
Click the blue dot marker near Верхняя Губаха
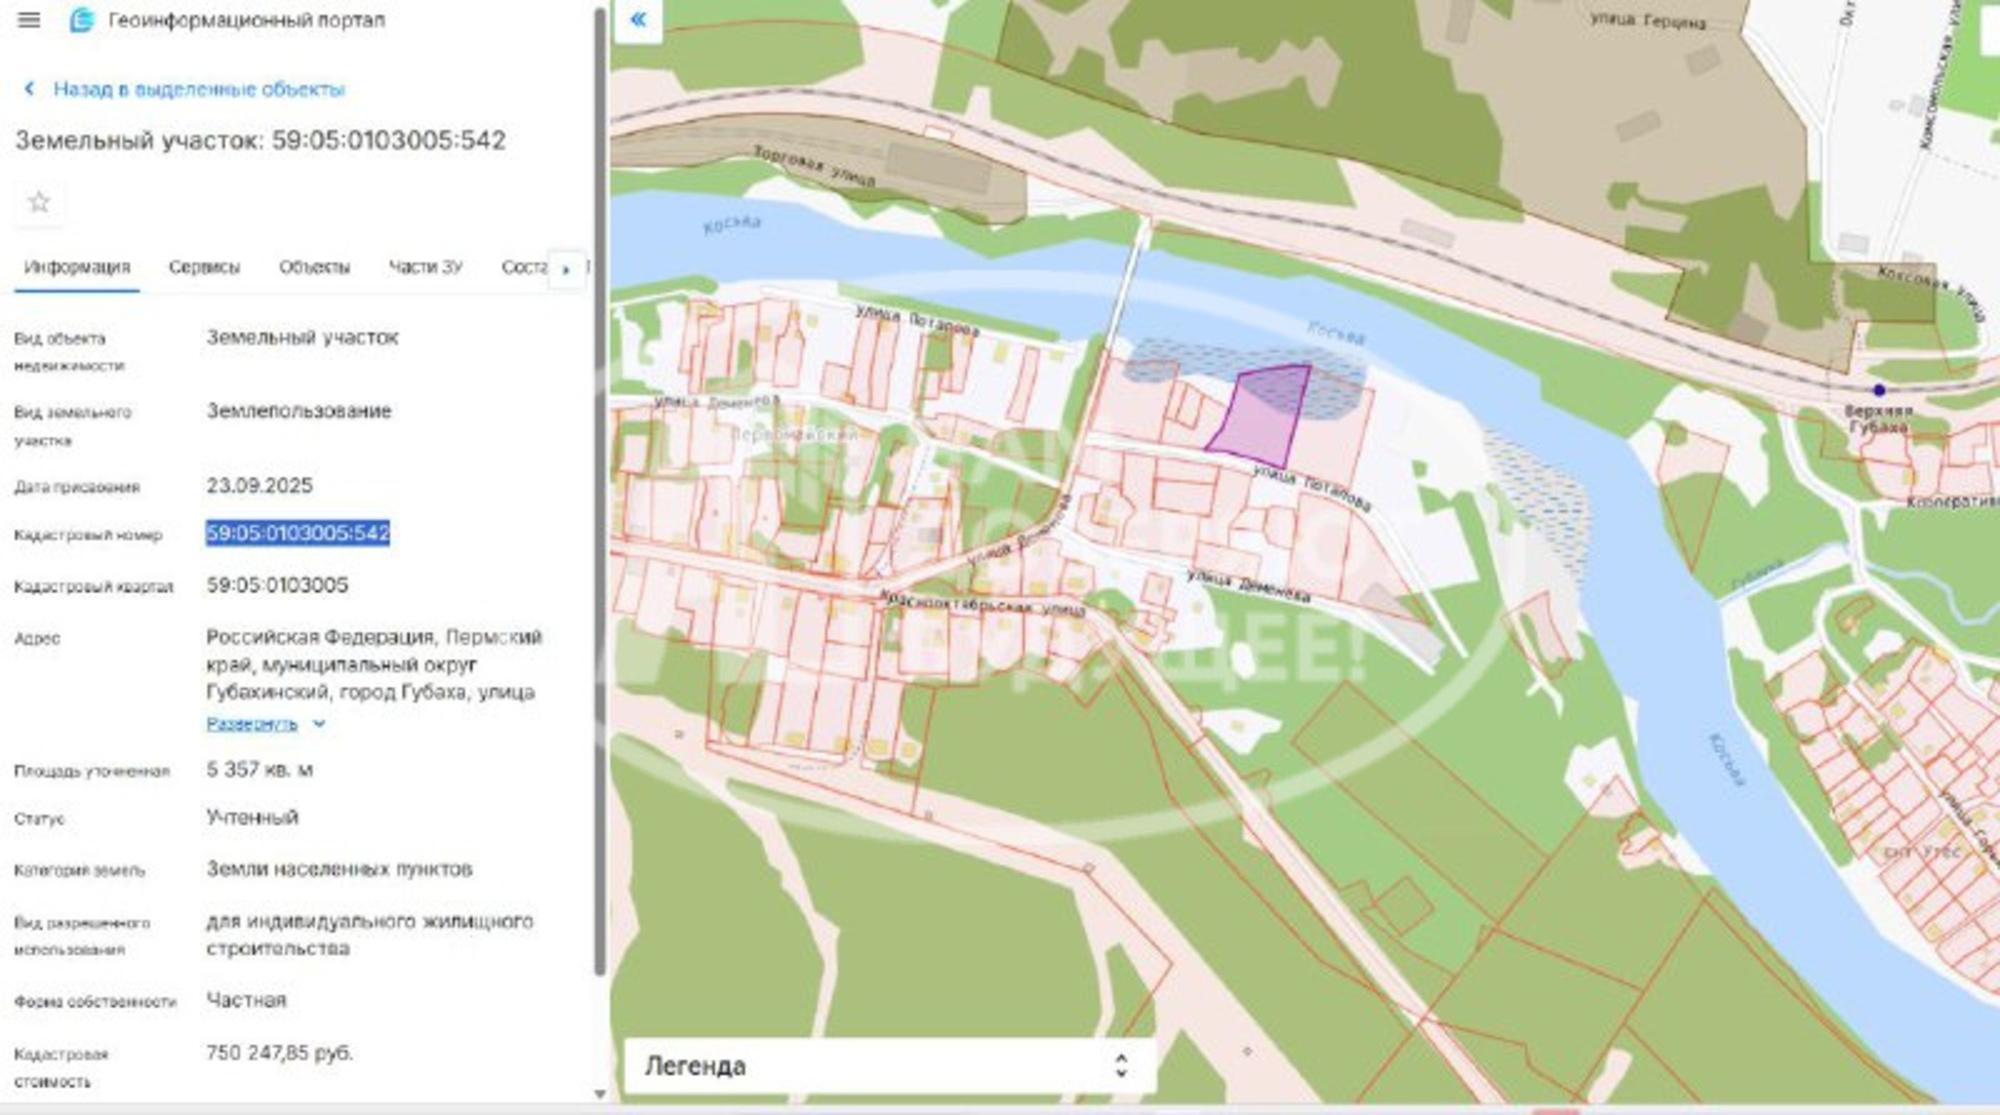click(x=1879, y=390)
